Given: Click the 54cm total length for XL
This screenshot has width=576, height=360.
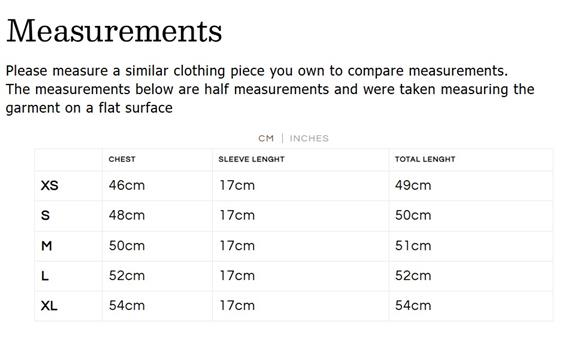Looking at the screenshot, I should [x=413, y=306].
